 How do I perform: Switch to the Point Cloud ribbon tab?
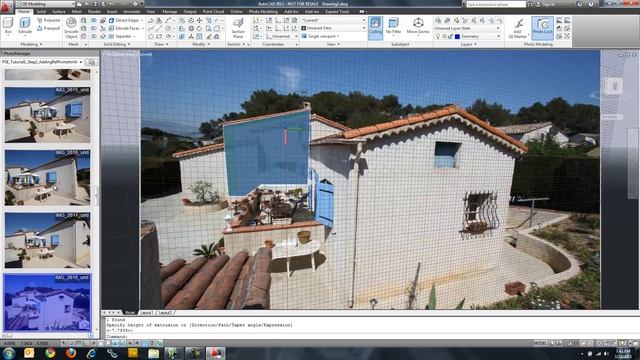(x=213, y=11)
